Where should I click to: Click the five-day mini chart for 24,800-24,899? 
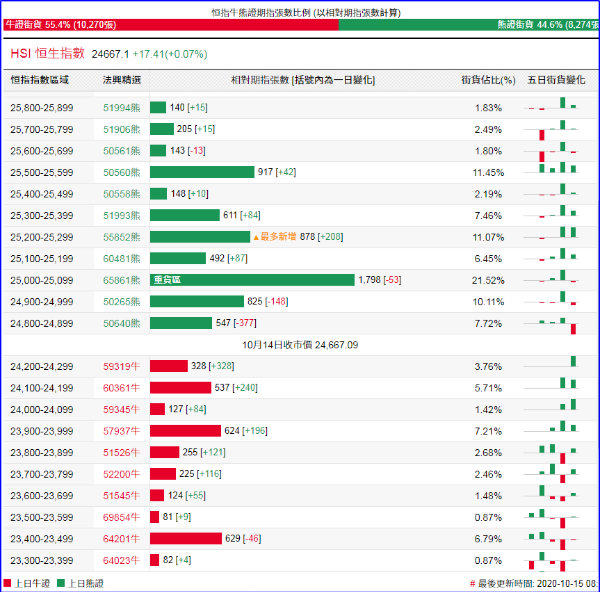(551, 325)
